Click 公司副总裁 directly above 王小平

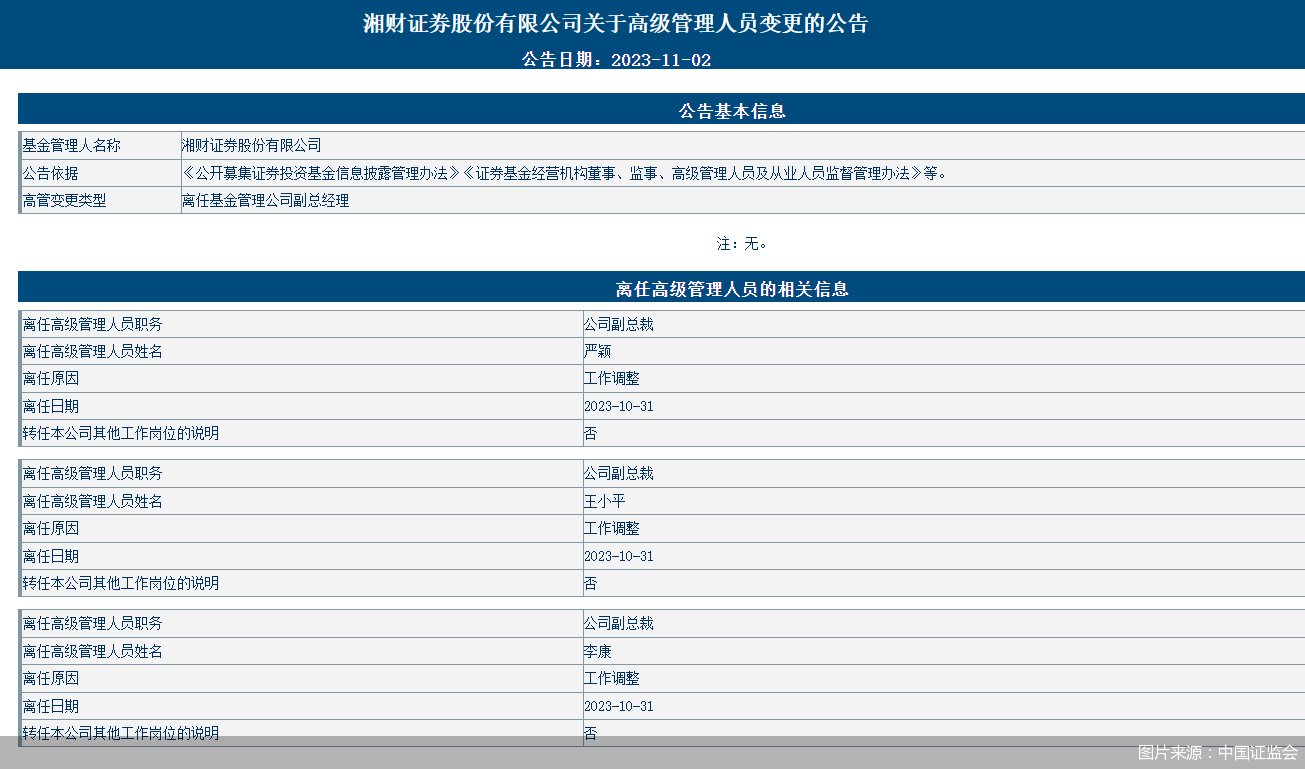619,474
